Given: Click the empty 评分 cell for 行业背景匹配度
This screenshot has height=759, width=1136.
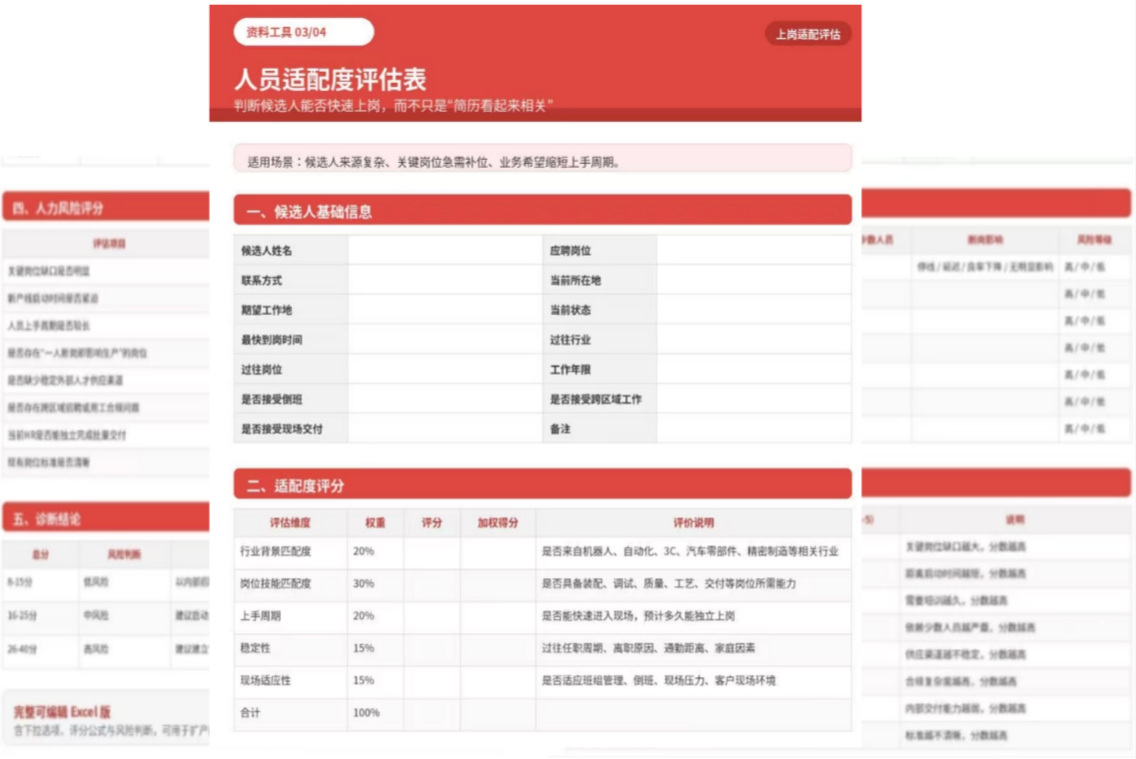Looking at the screenshot, I should click(432, 552).
